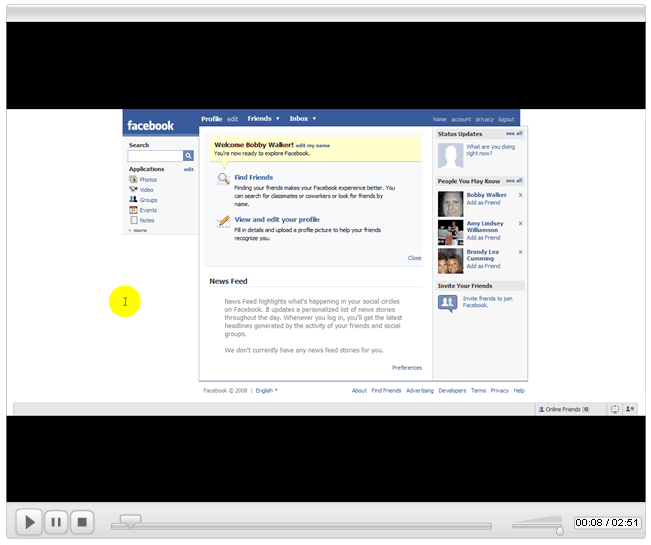This screenshot has width=651, height=545.
Task: Click the friend status icon in chat bar
Action: click(x=630, y=409)
